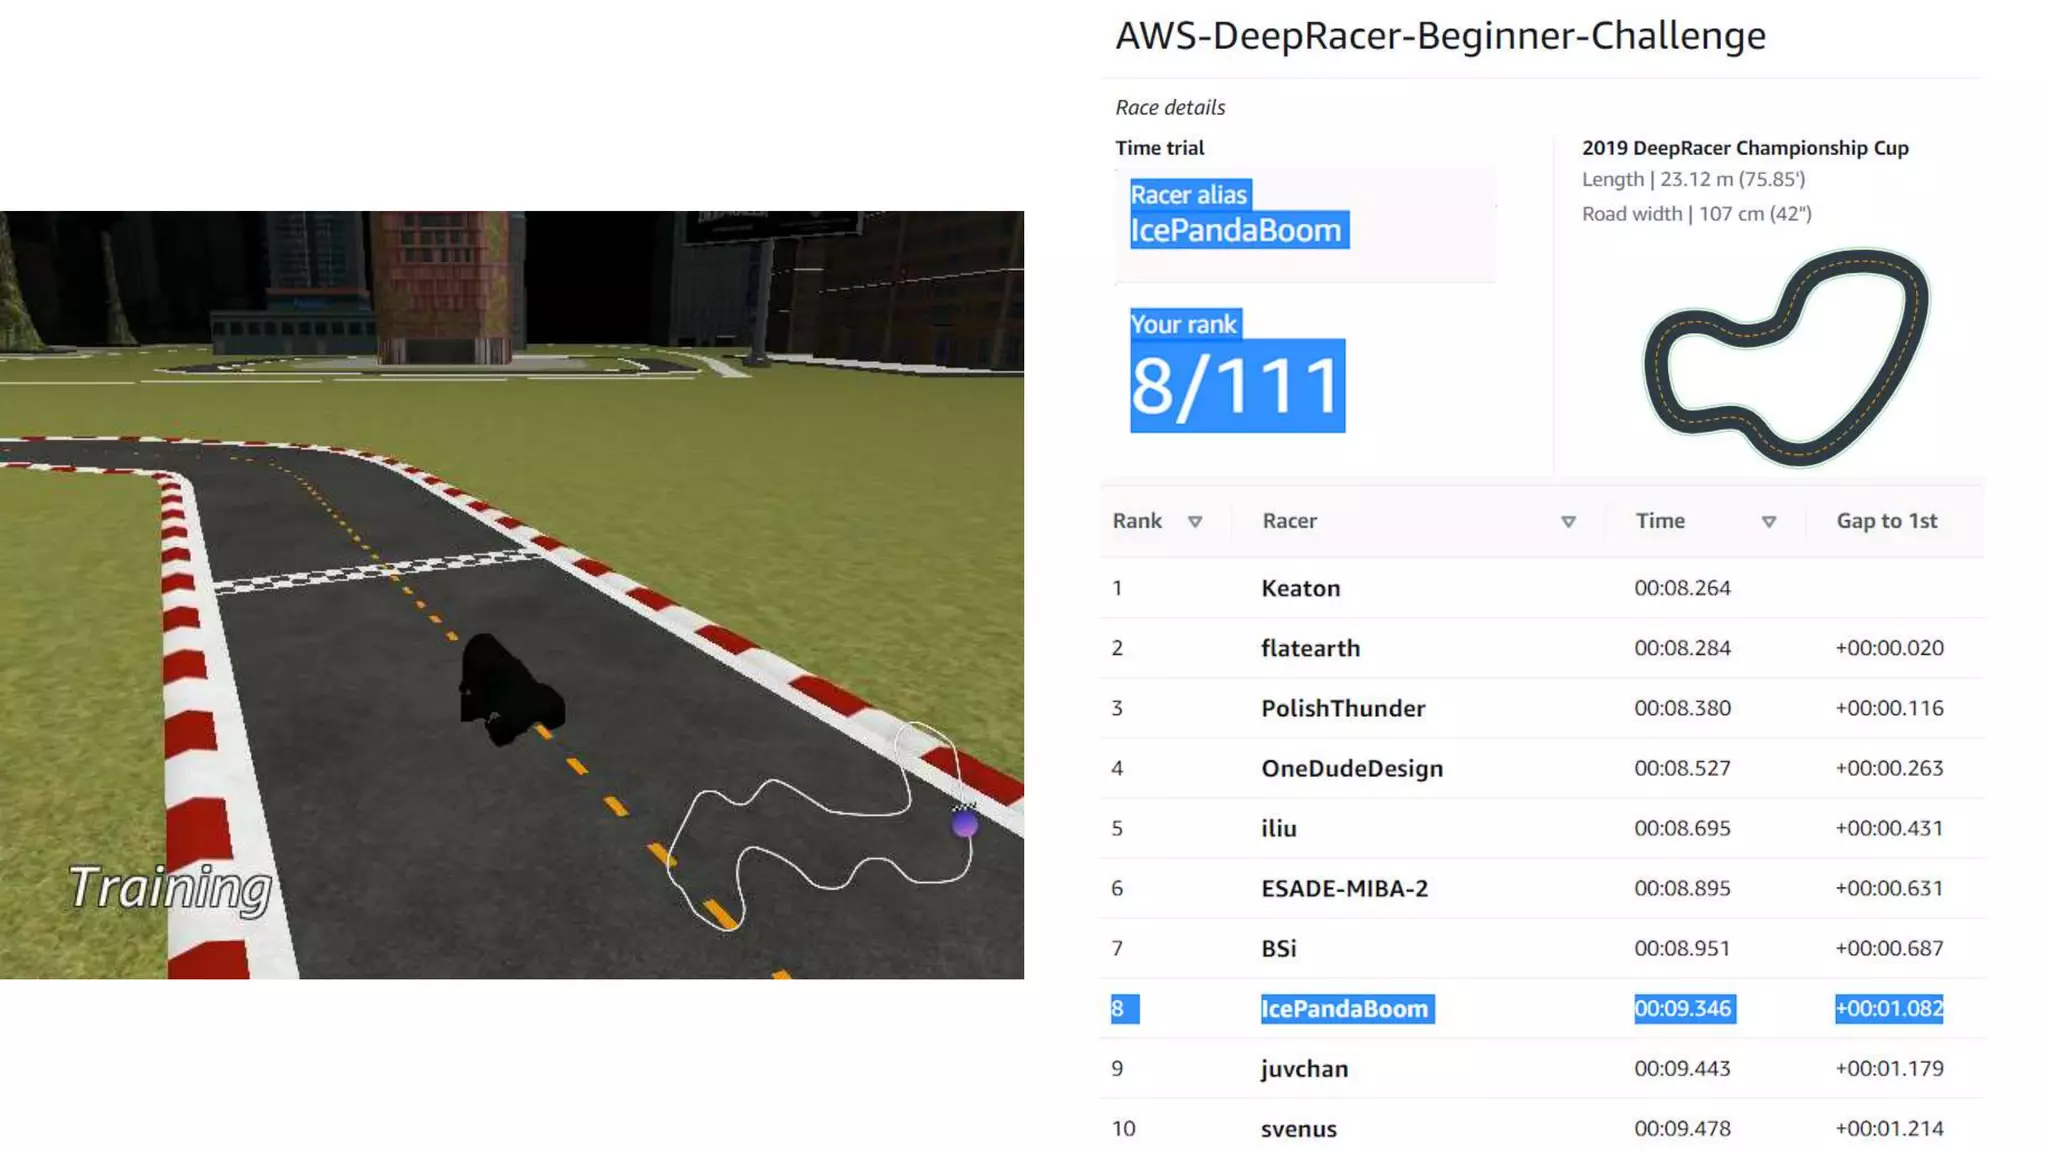Image resolution: width=2048 pixels, height=1152 pixels.
Task: Click the 8/111 rank badge
Action: coord(1237,386)
